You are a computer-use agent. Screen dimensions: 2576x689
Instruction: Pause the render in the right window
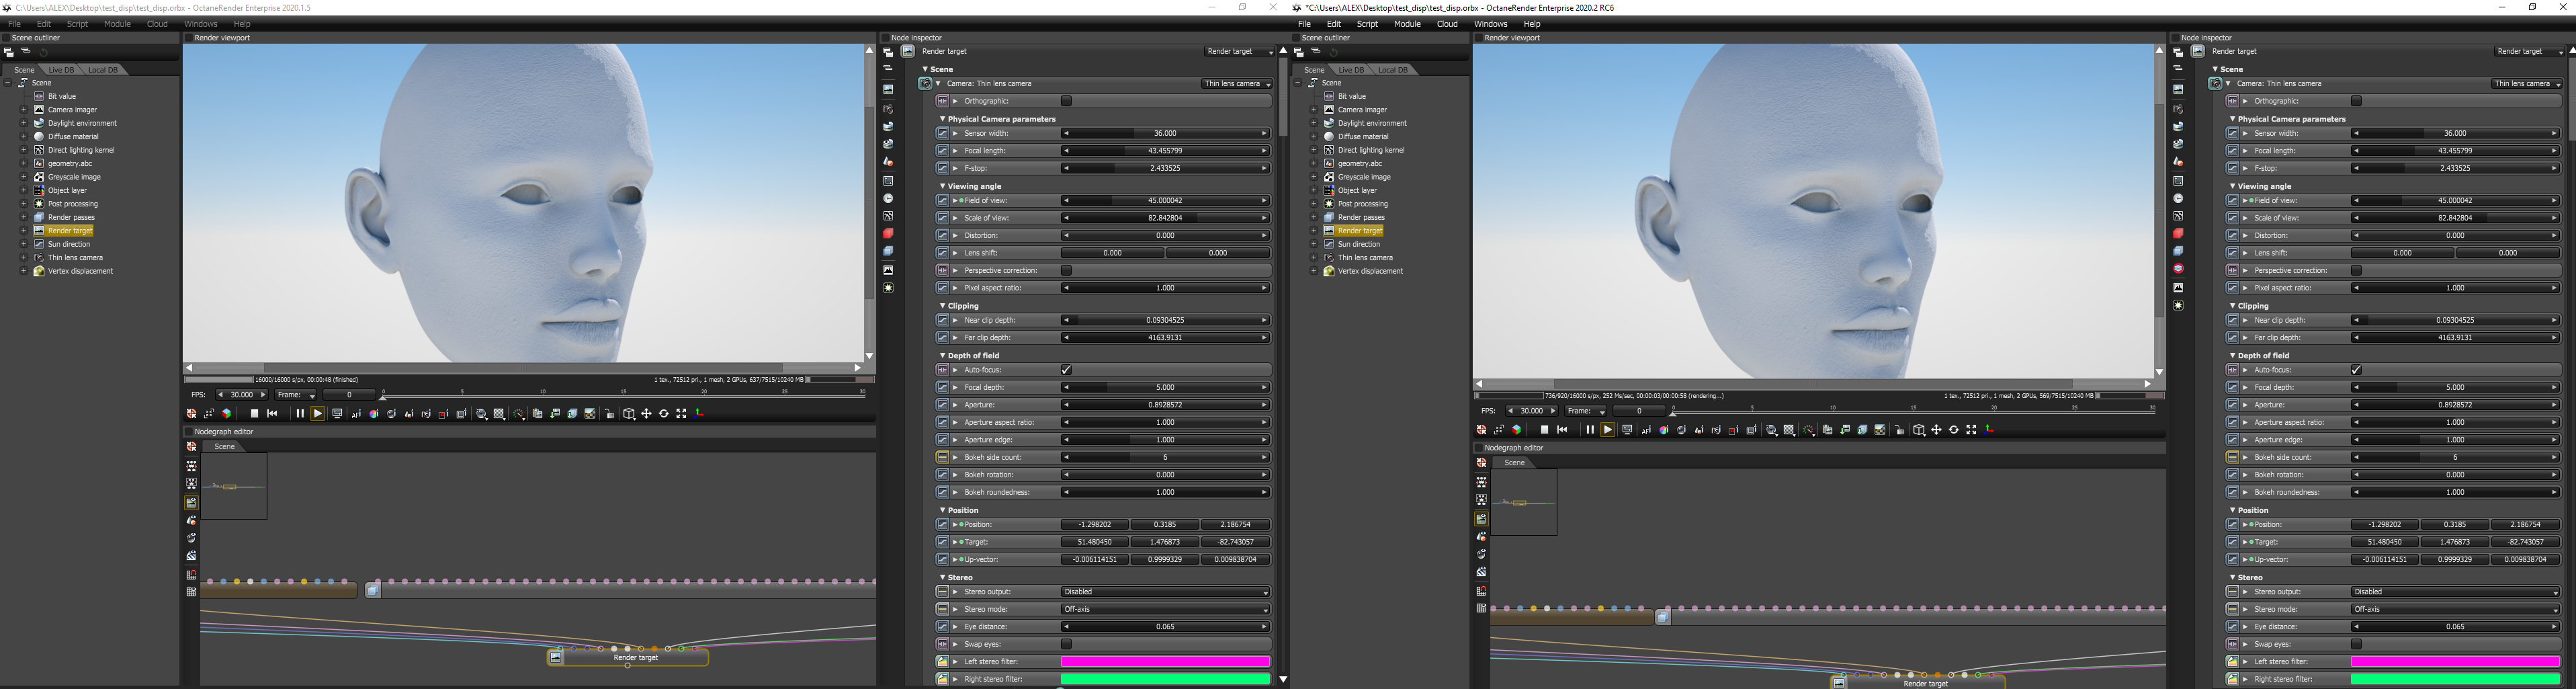tap(1590, 429)
